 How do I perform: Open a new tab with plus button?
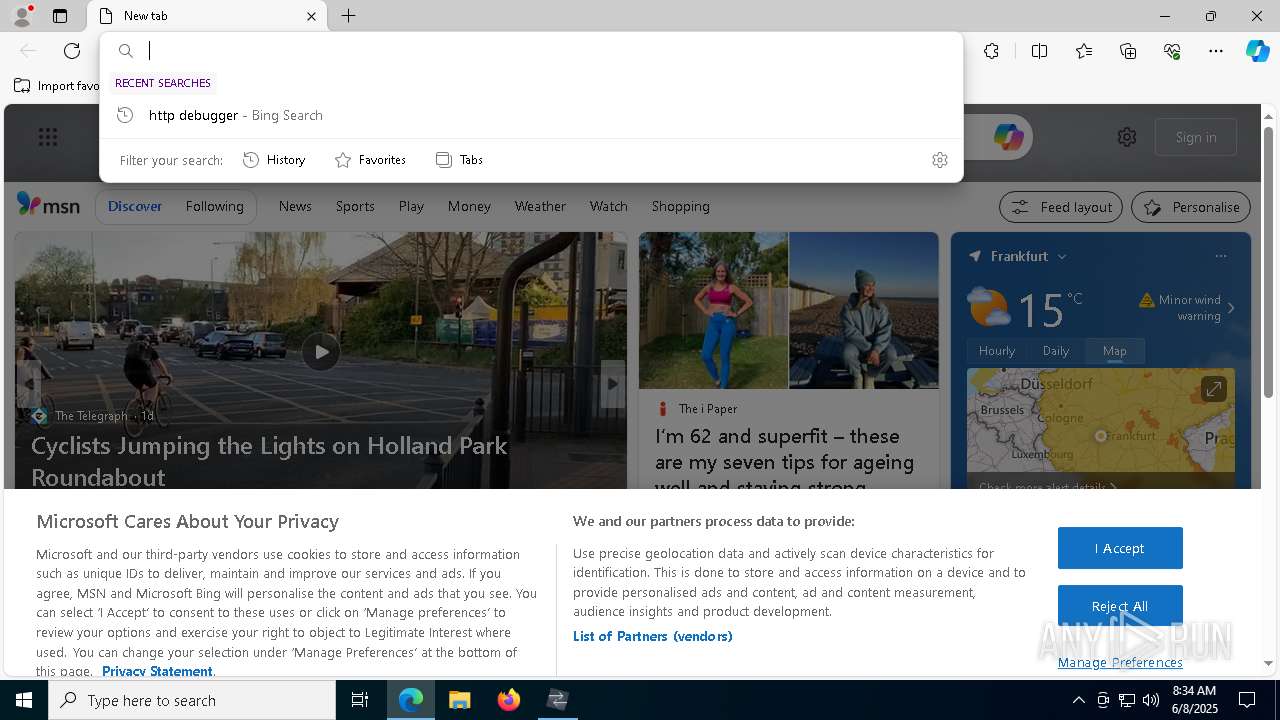coord(348,16)
